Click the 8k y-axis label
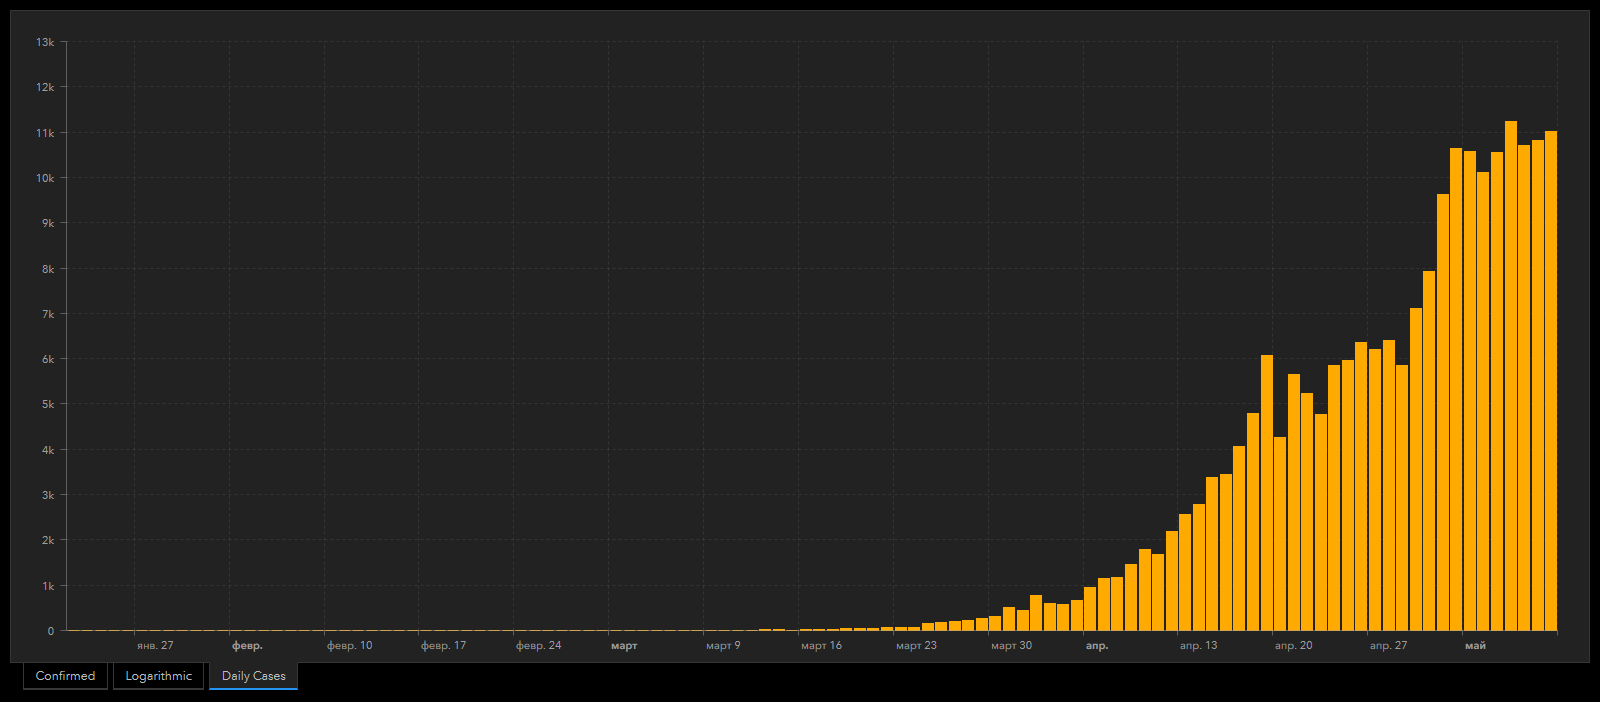This screenshot has height=702, width=1600. point(48,269)
